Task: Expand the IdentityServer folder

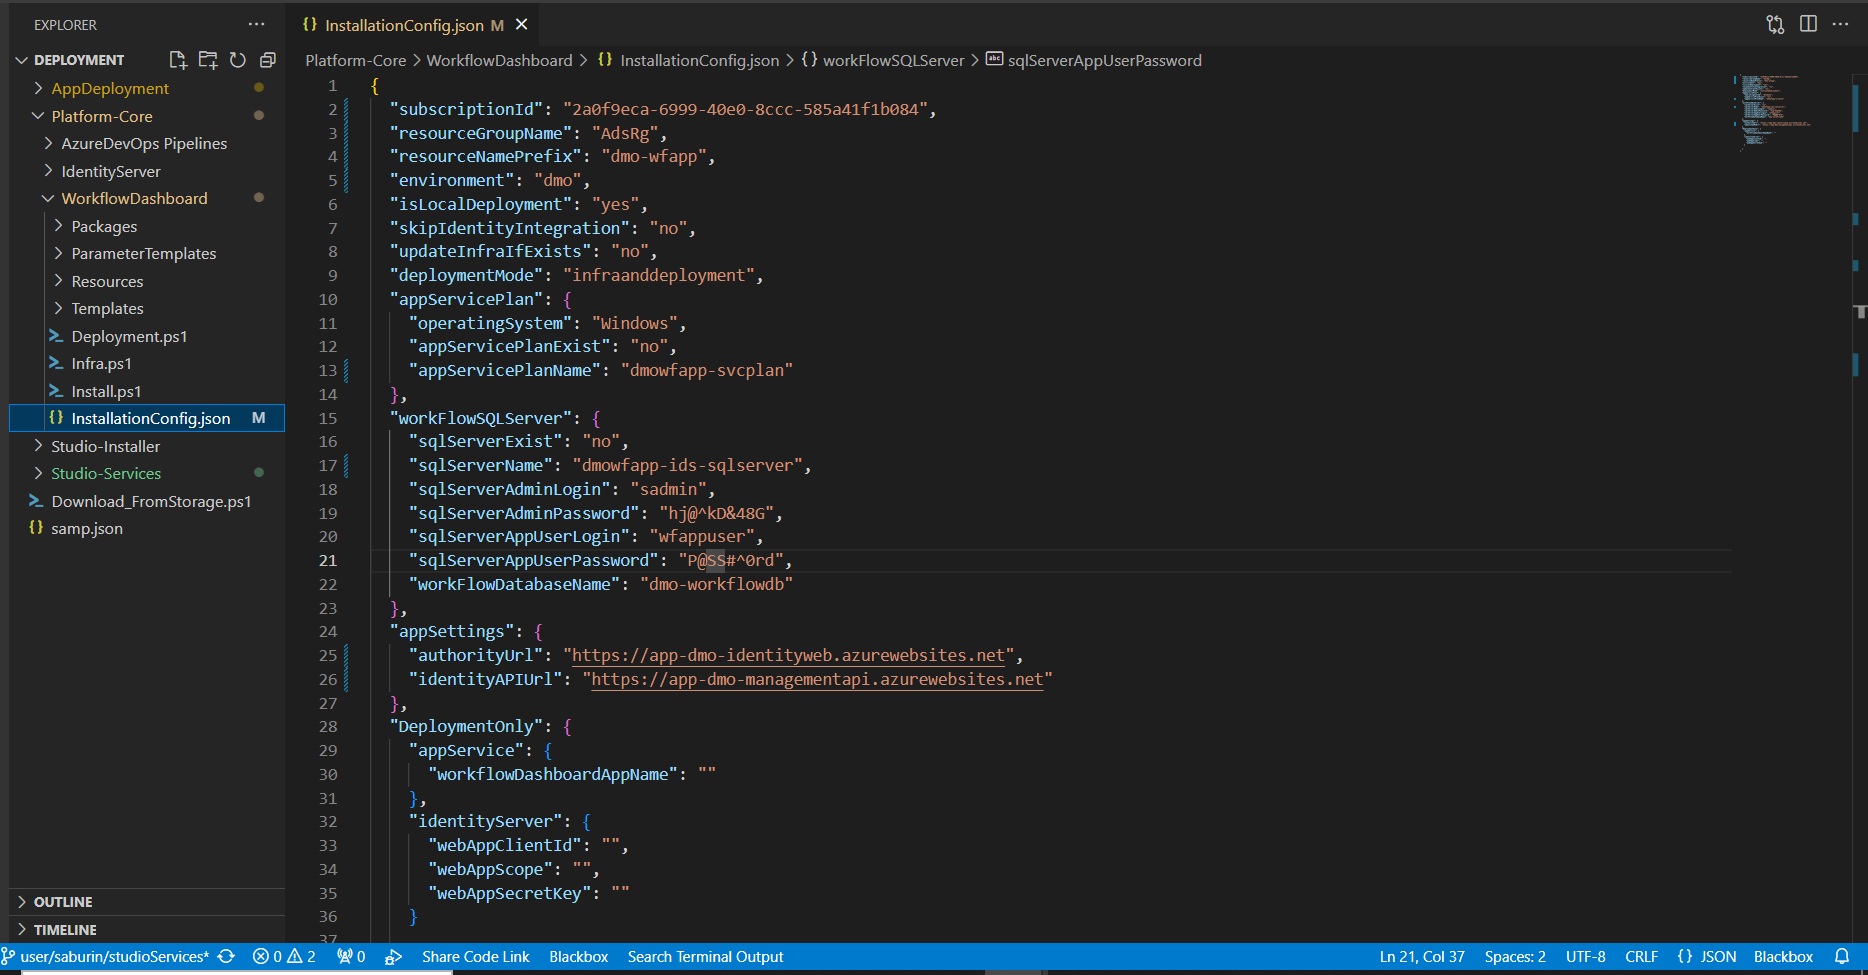Action: pyautogui.click(x=111, y=172)
